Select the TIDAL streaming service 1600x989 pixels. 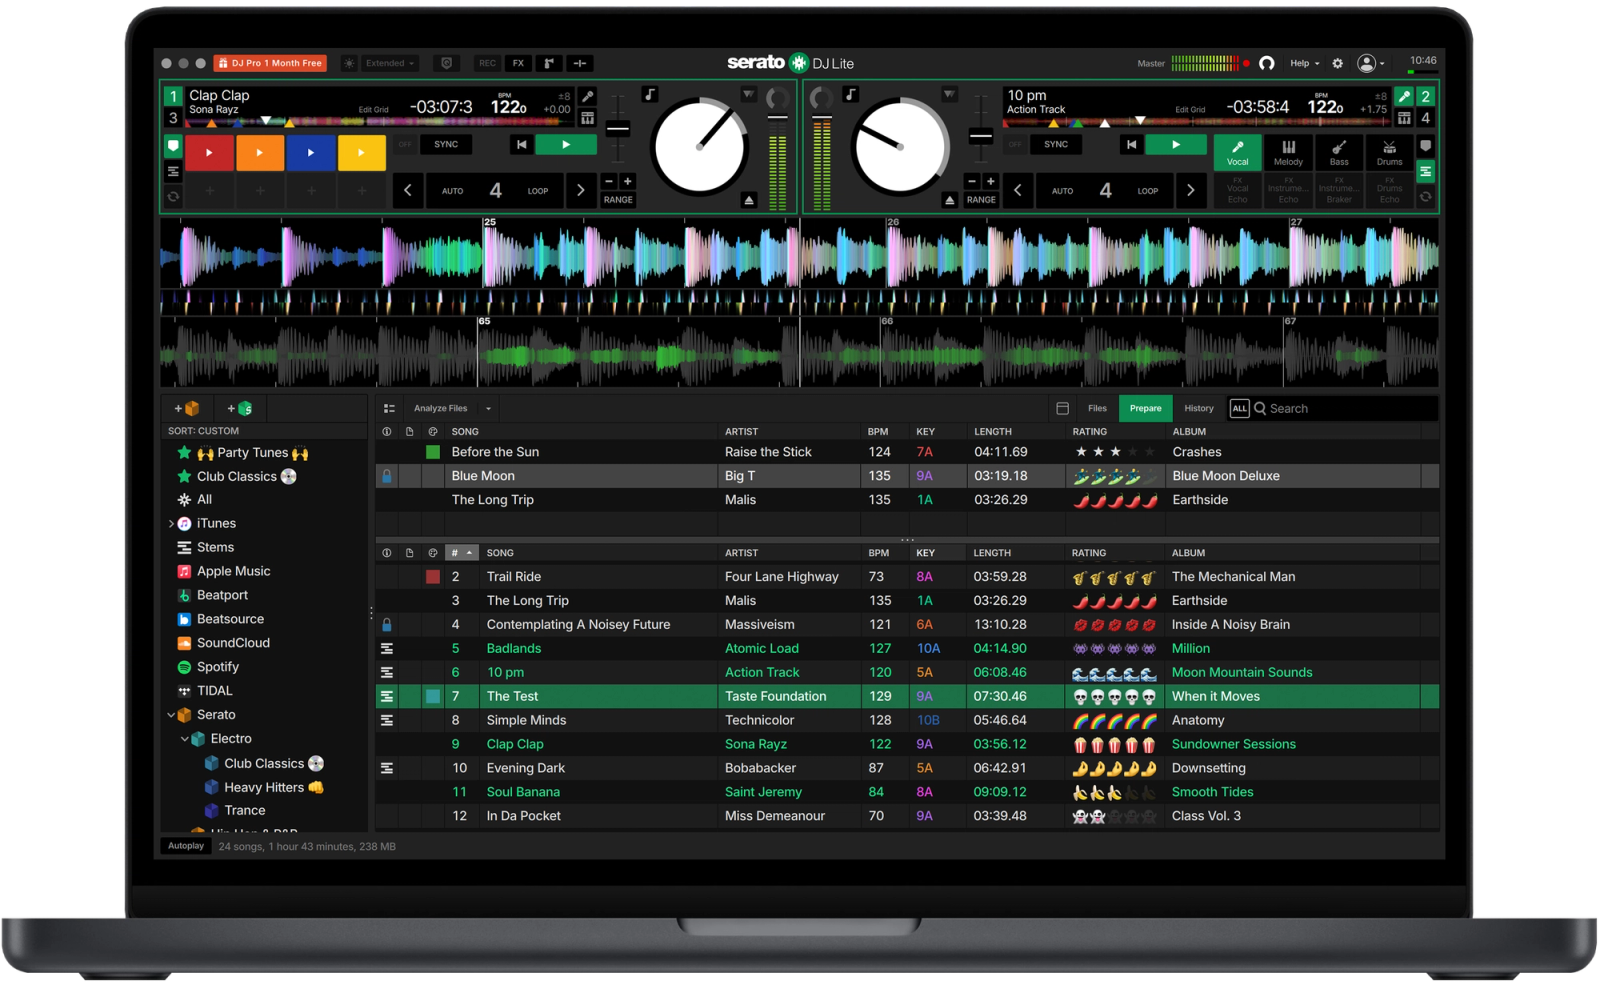click(213, 690)
